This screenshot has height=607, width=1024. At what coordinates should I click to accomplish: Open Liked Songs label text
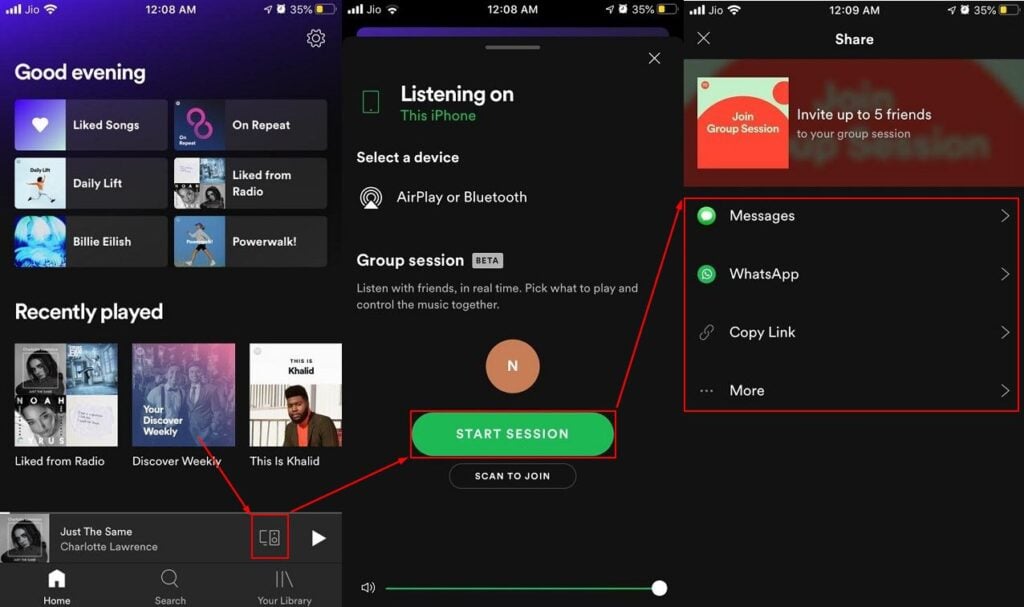[106, 125]
